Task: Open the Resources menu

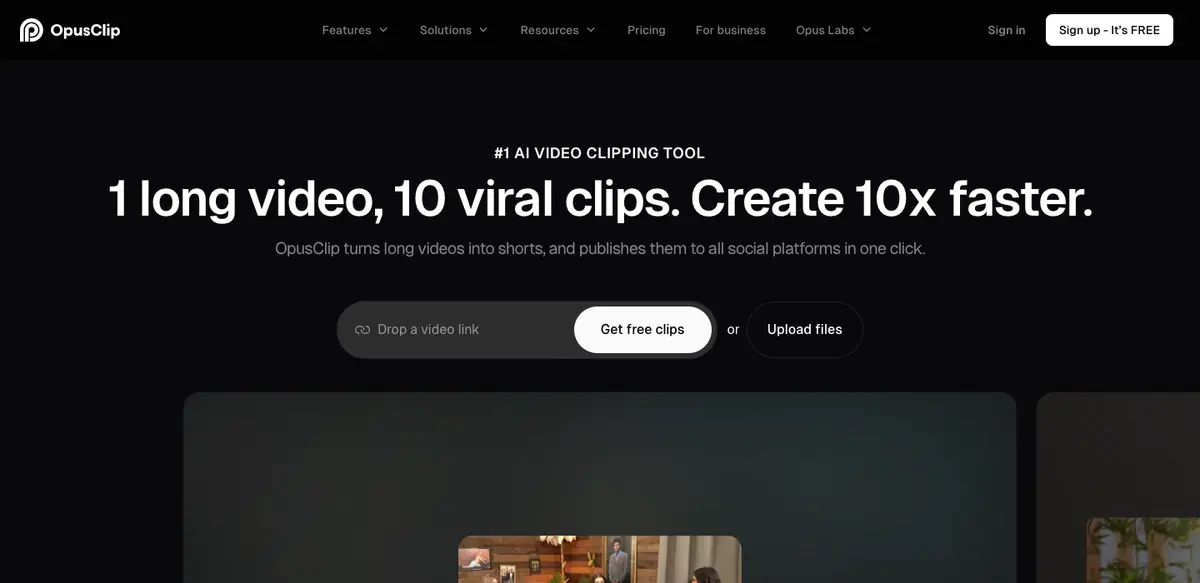Action: (558, 30)
